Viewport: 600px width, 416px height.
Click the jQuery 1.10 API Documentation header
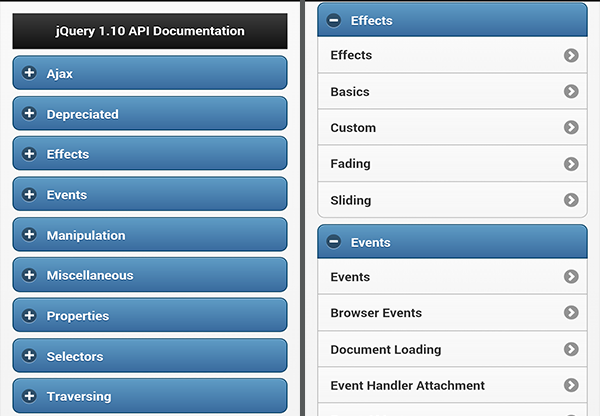coord(150,31)
